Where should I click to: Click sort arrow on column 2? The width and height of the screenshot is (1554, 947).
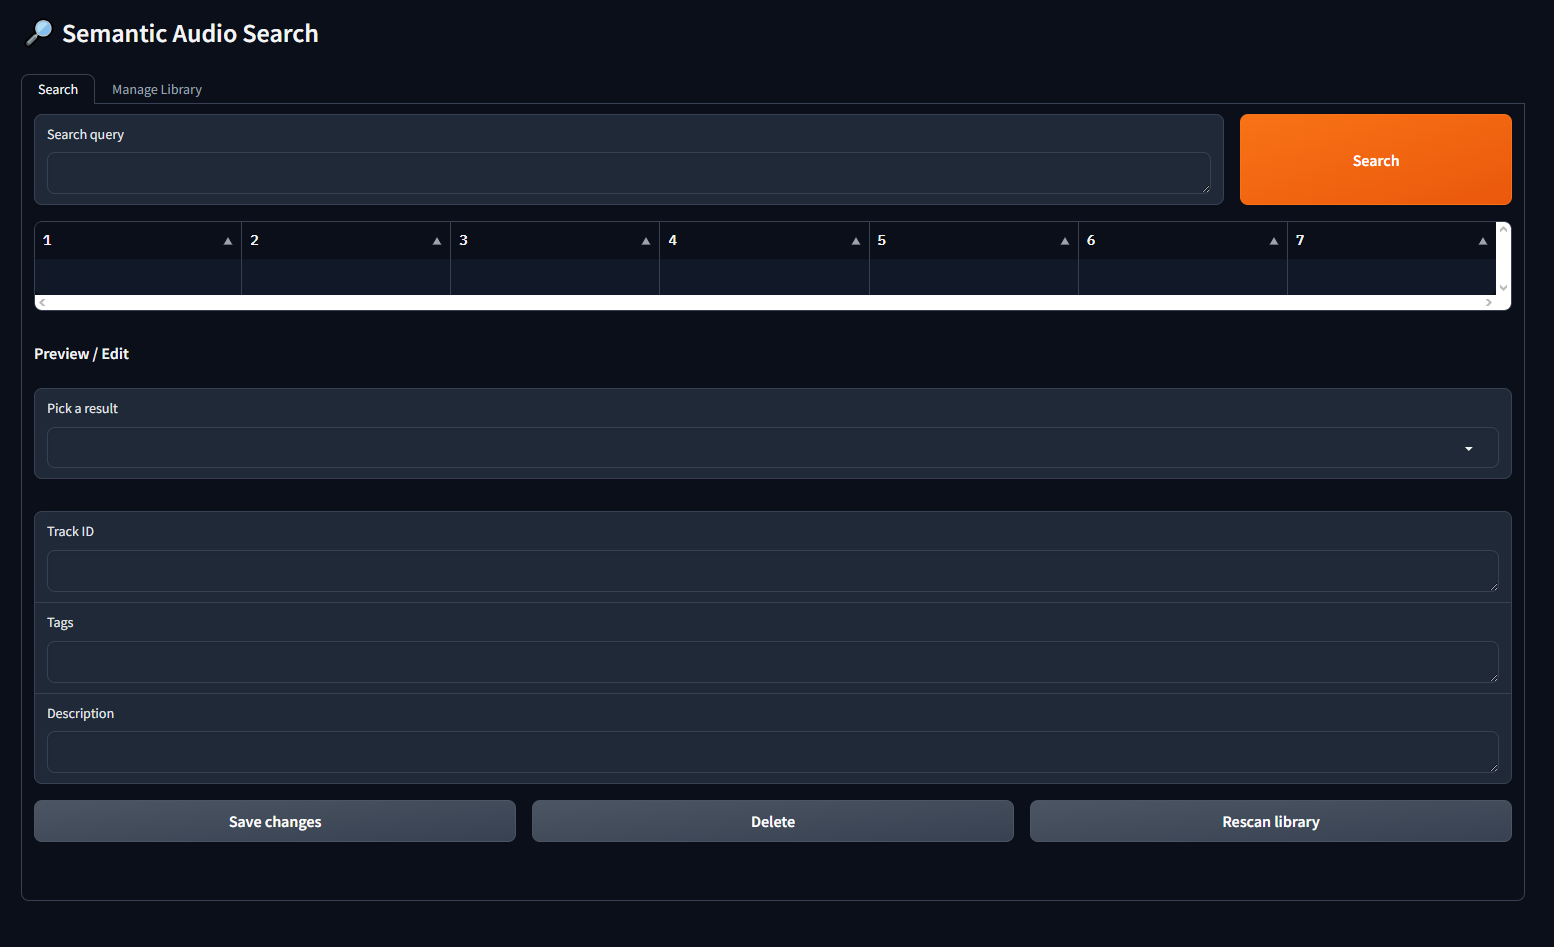click(x=437, y=241)
